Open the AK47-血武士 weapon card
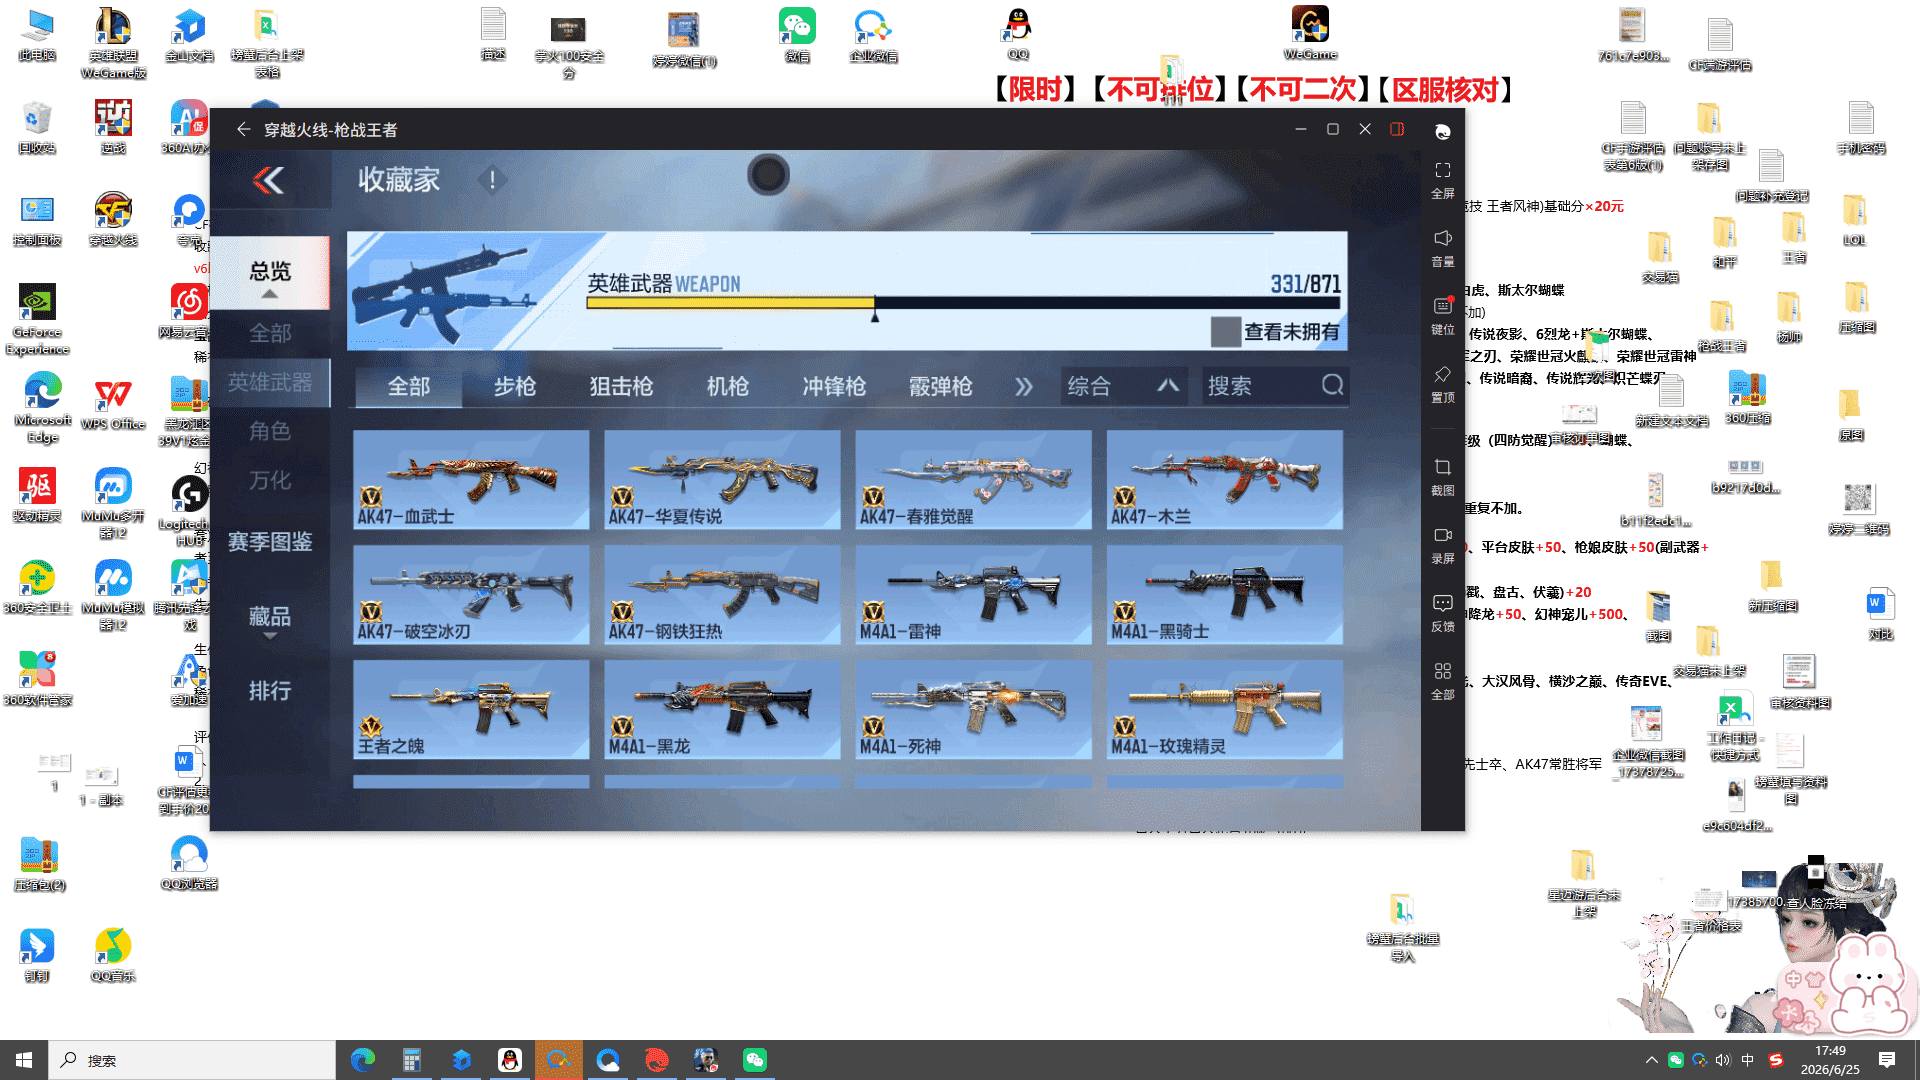 (x=471, y=479)
